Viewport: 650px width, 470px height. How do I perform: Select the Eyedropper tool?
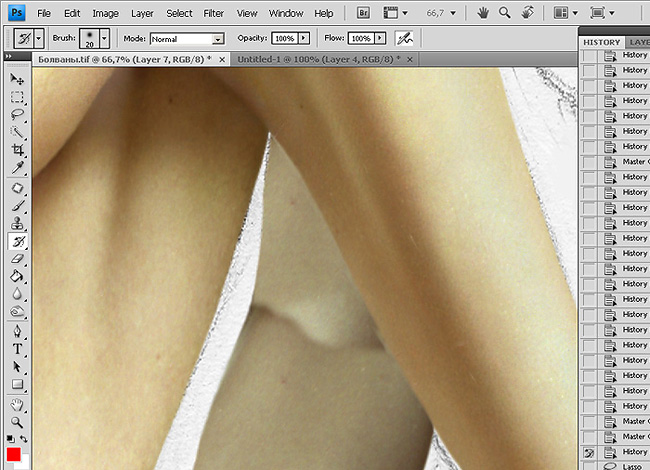[x=17, y=167]
